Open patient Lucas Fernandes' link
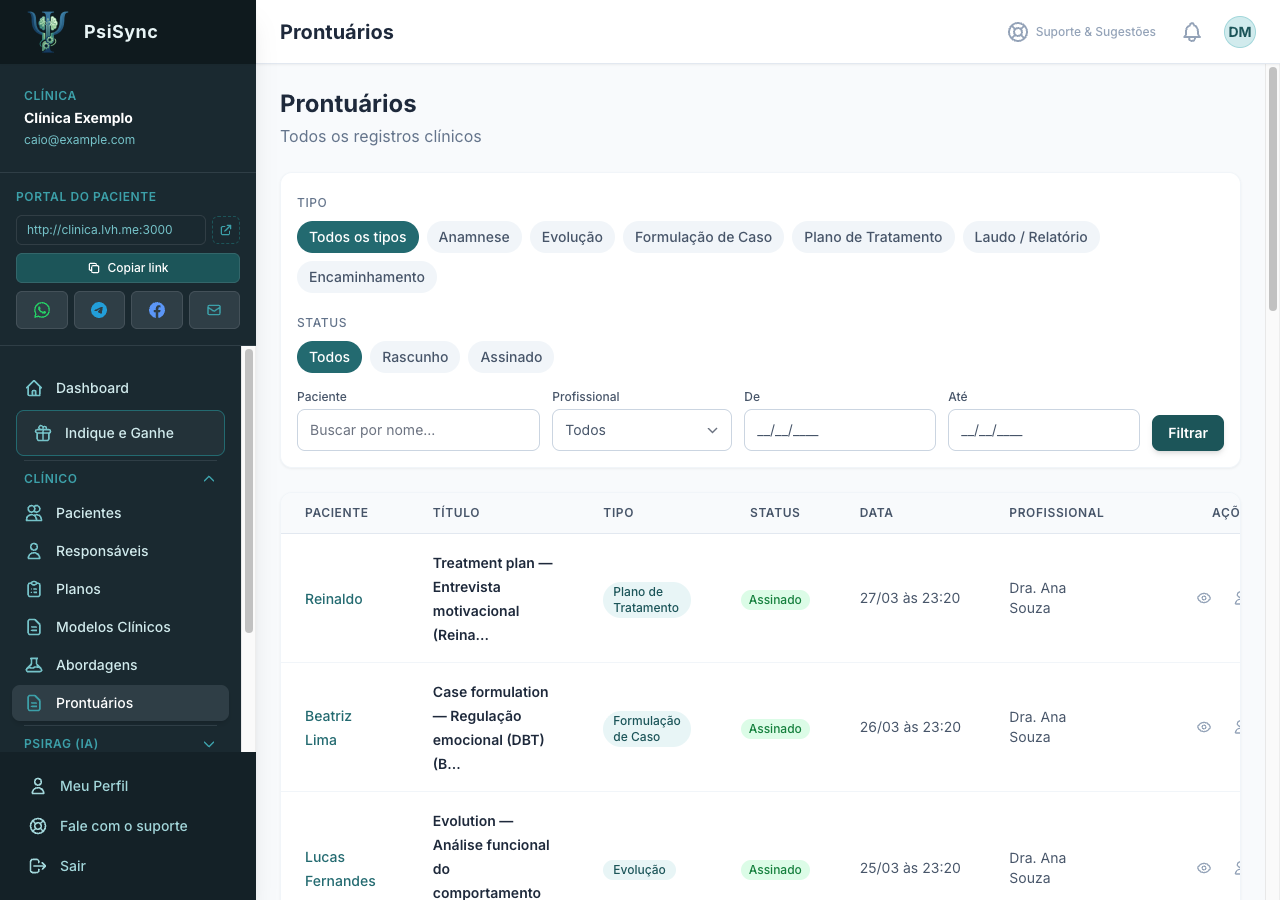 click(340, 869)
